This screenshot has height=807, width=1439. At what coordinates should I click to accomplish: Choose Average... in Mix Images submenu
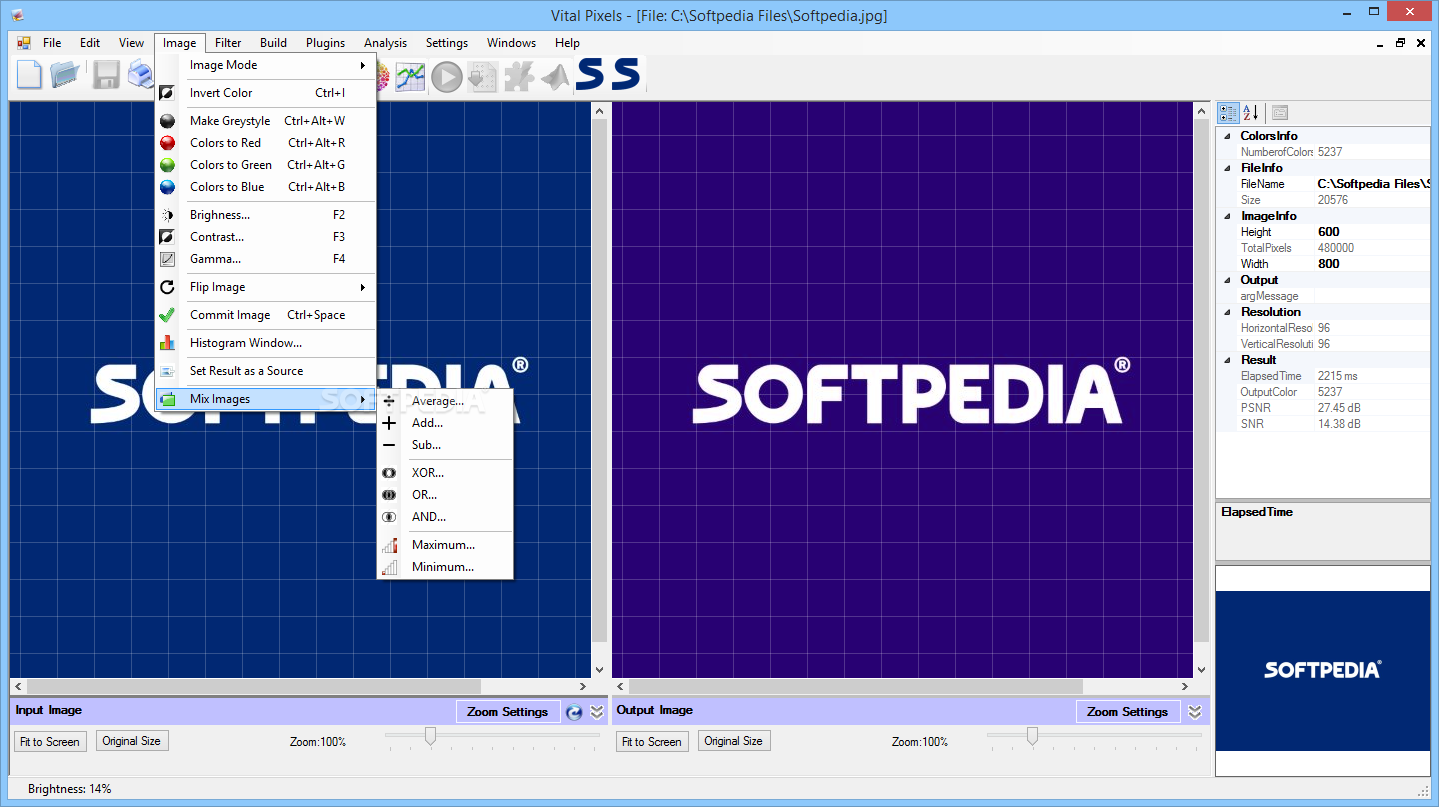point(445,401)
